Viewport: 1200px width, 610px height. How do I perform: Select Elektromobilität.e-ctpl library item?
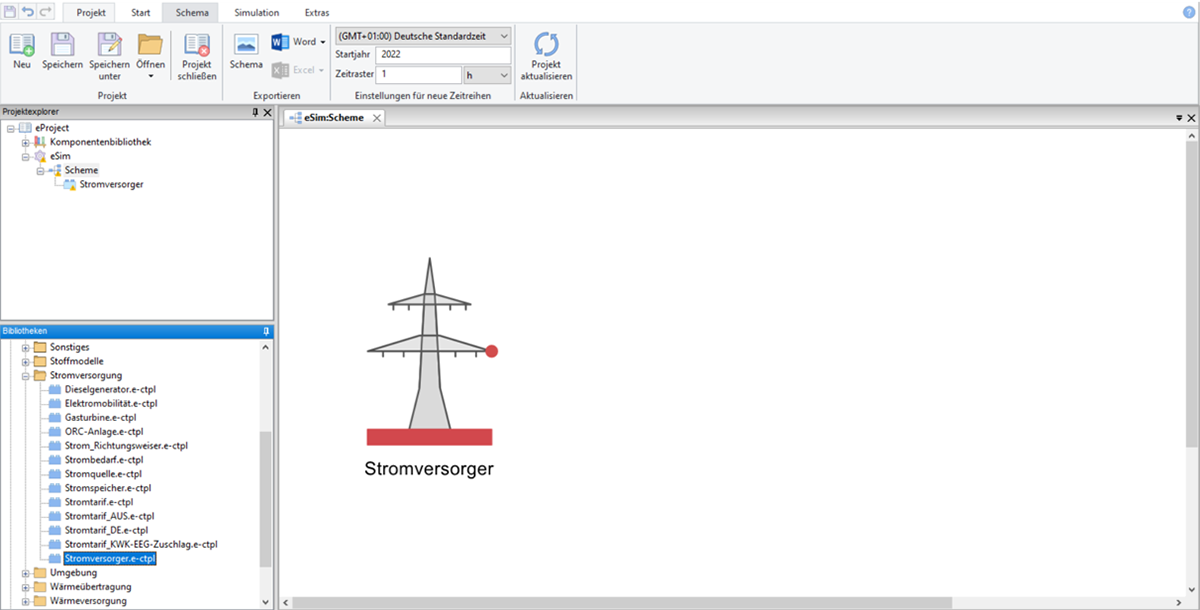tap(110, 403)
